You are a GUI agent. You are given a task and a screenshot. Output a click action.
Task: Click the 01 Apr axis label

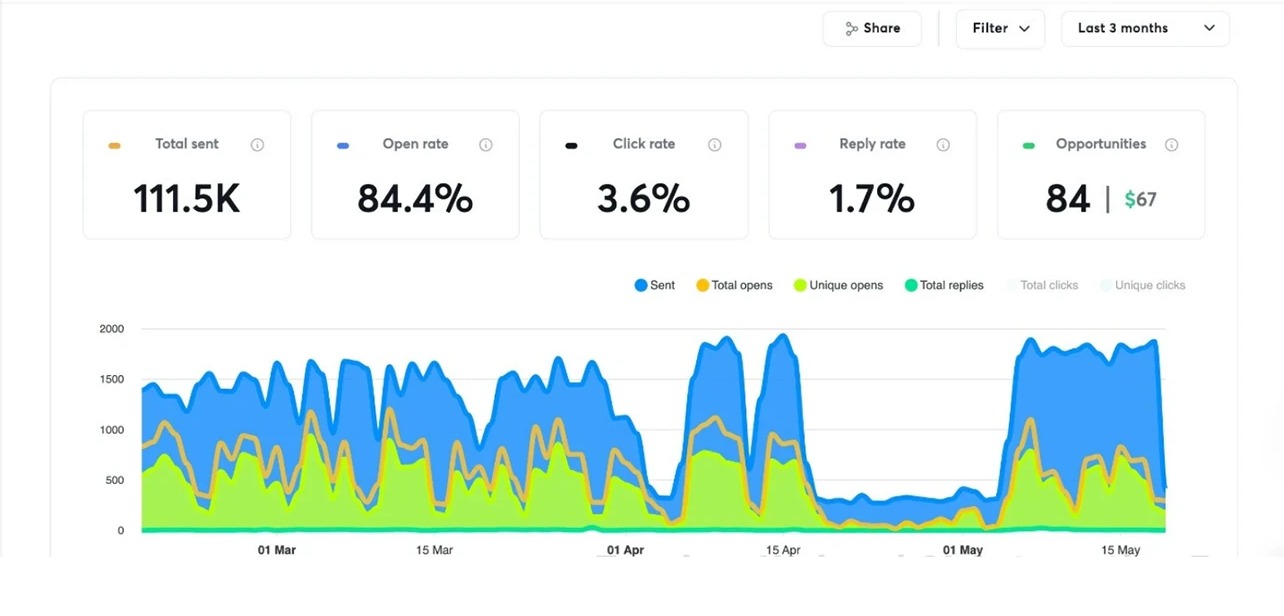pyautogui.click(x=625, y=550)
